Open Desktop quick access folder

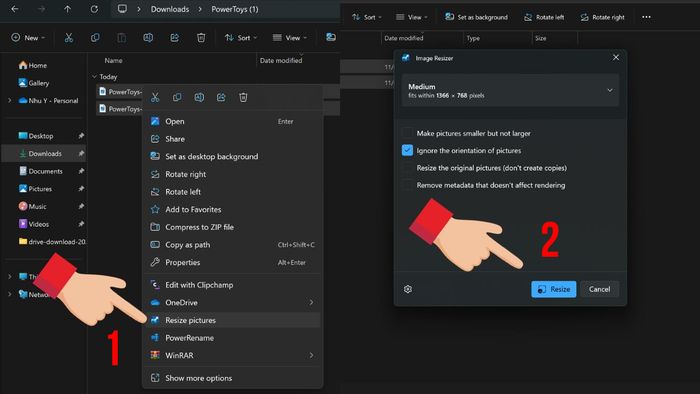point(36,136)
